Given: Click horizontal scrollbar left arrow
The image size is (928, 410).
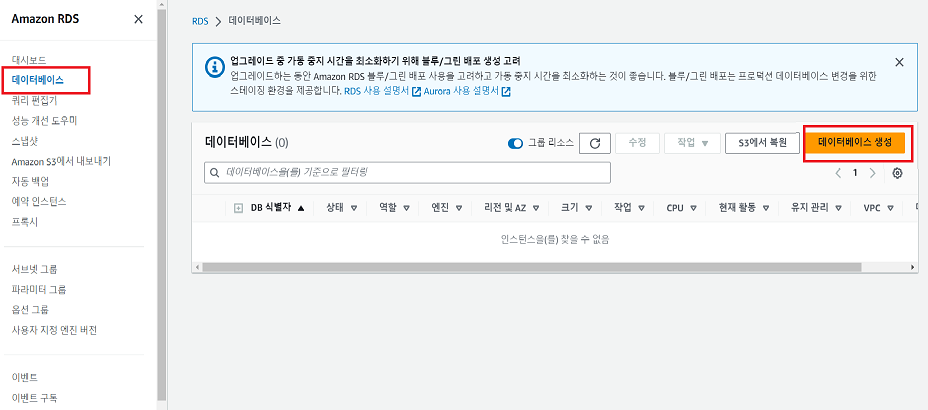Looking at the screenshot, I should tap(196, 267).
